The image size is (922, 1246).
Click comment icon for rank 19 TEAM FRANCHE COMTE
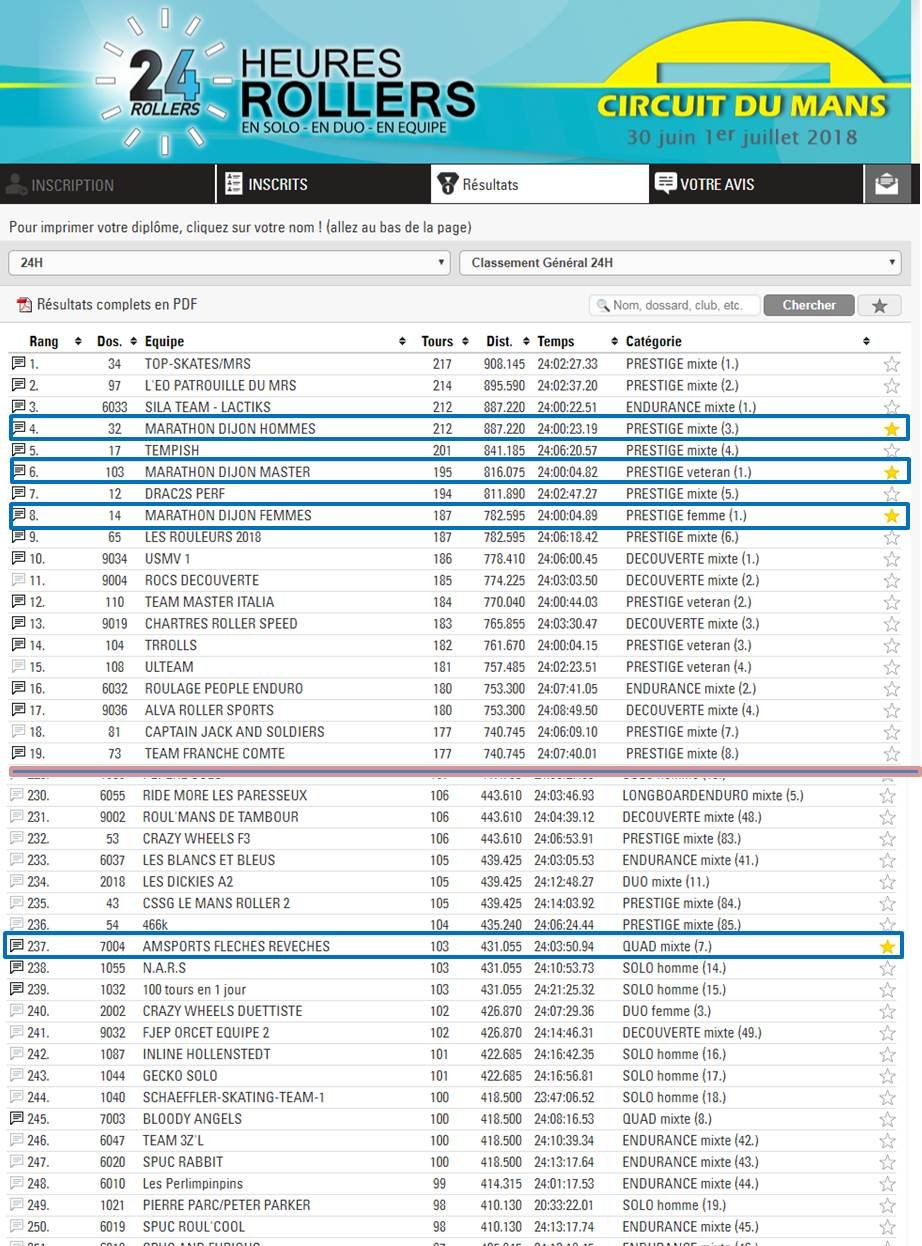tap(18, 753)
